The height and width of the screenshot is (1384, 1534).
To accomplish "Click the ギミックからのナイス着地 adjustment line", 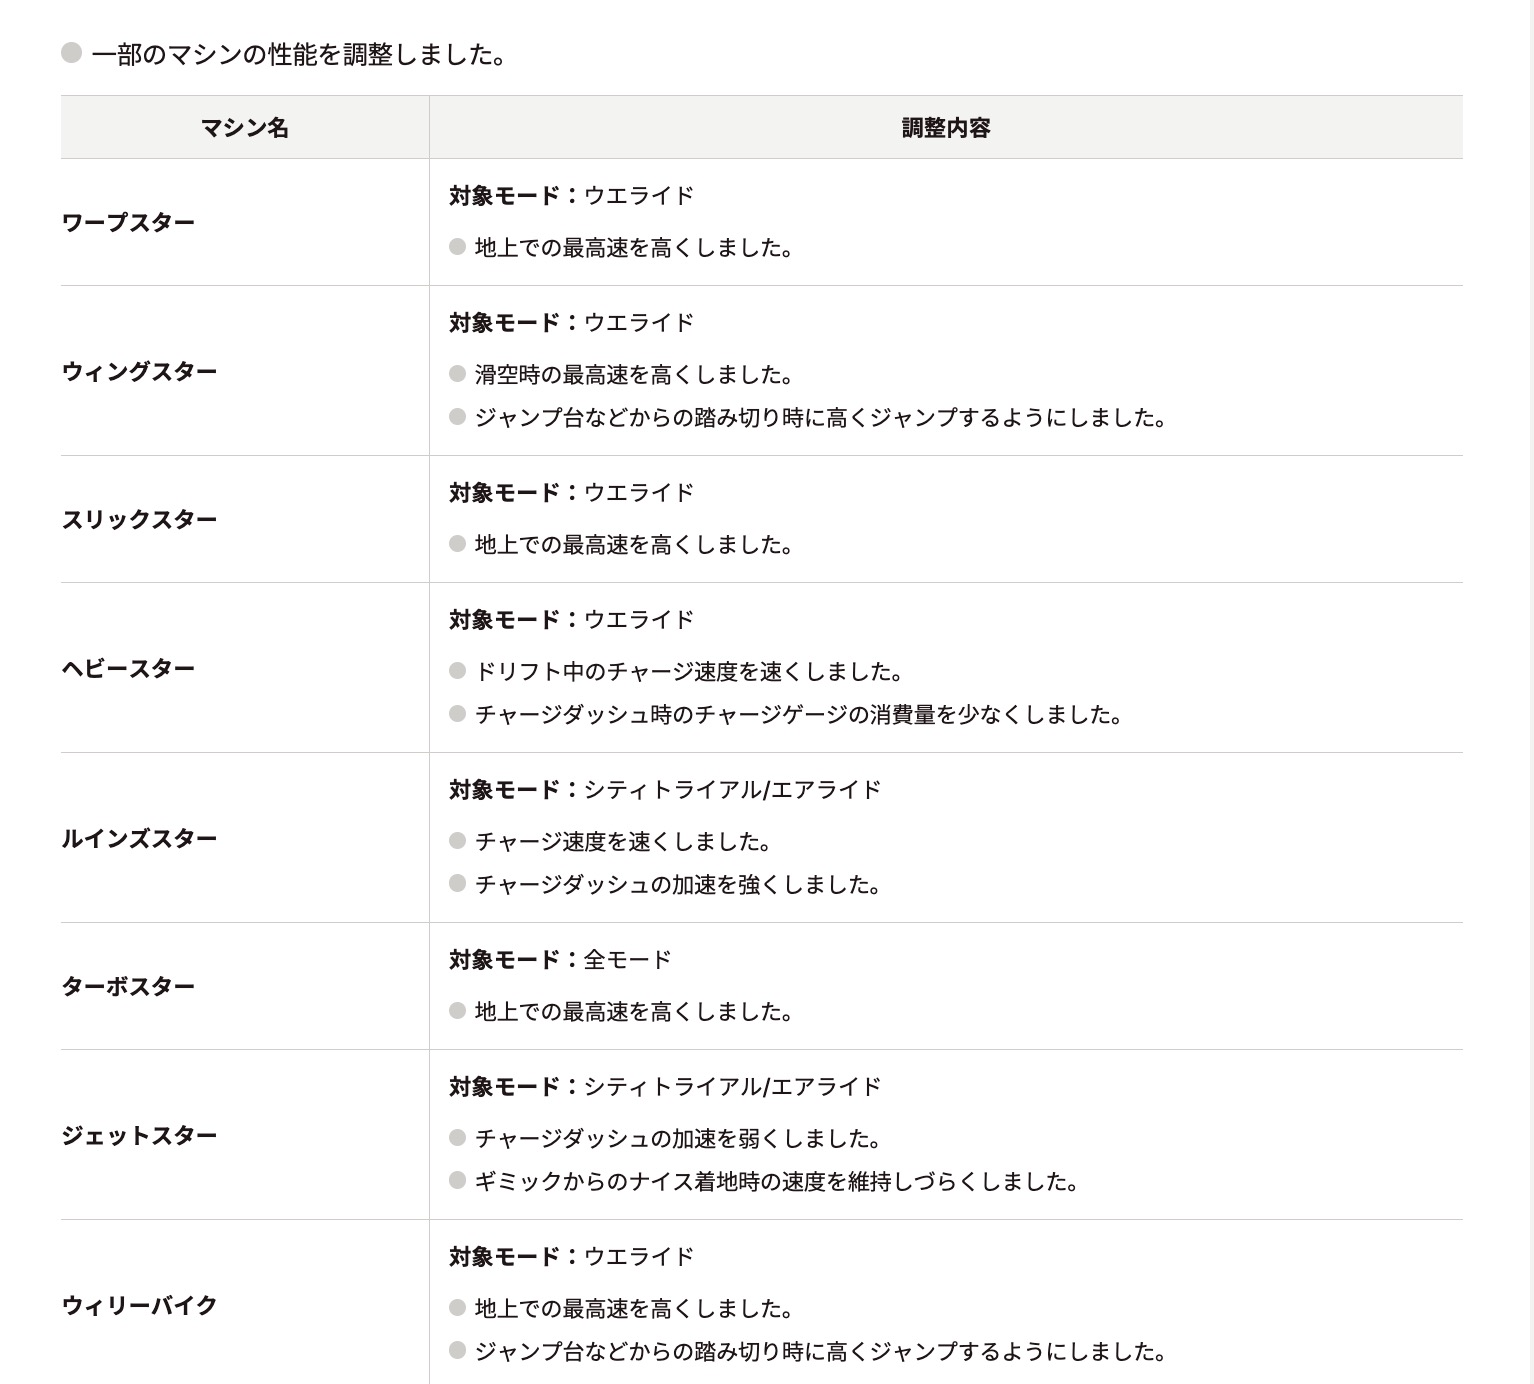I will pyautogui.click(x=777, y=1182).
